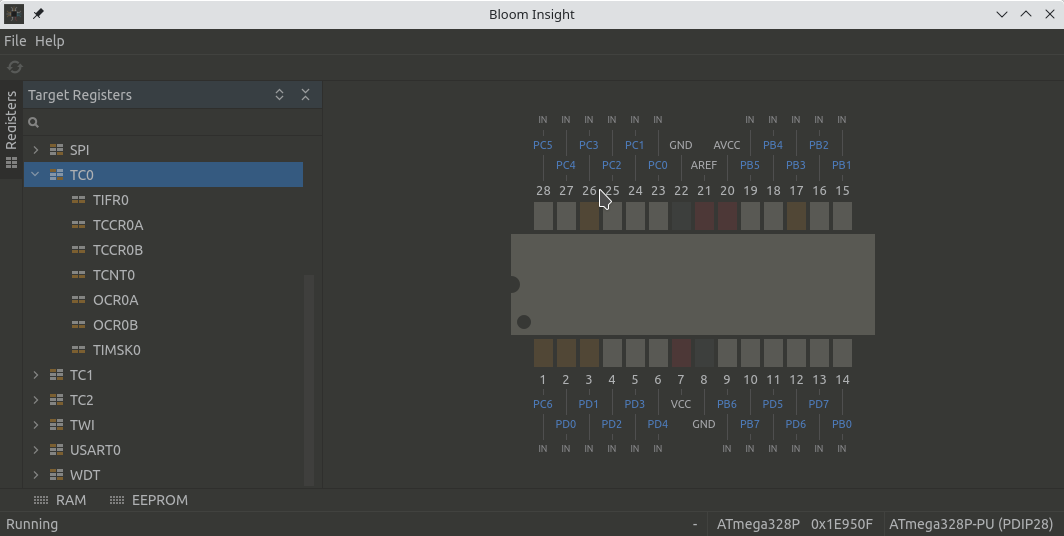Viewport: 1064px width, 536px height.
Task: Toggle pin 28 PC5 on the chip
Action: click(543, 216)
